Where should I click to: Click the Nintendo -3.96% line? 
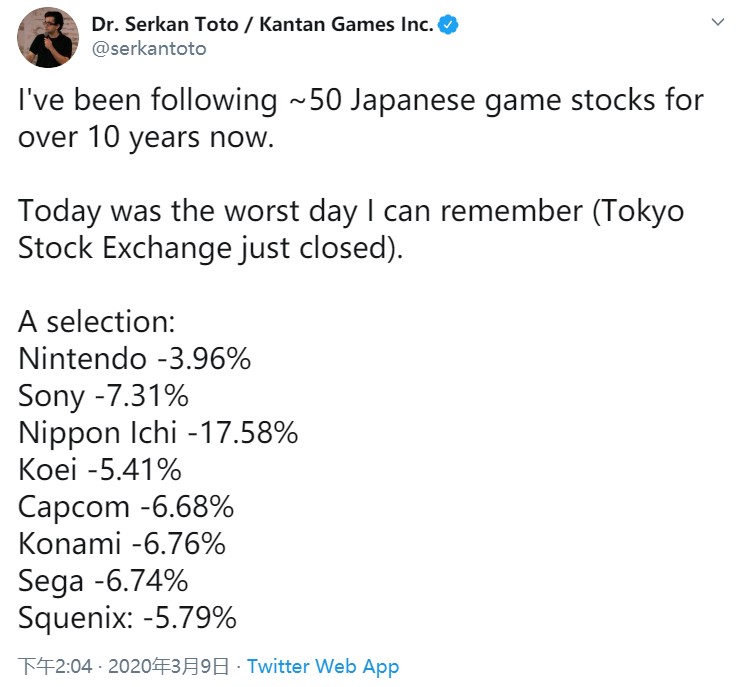click(x=134, y=359)
